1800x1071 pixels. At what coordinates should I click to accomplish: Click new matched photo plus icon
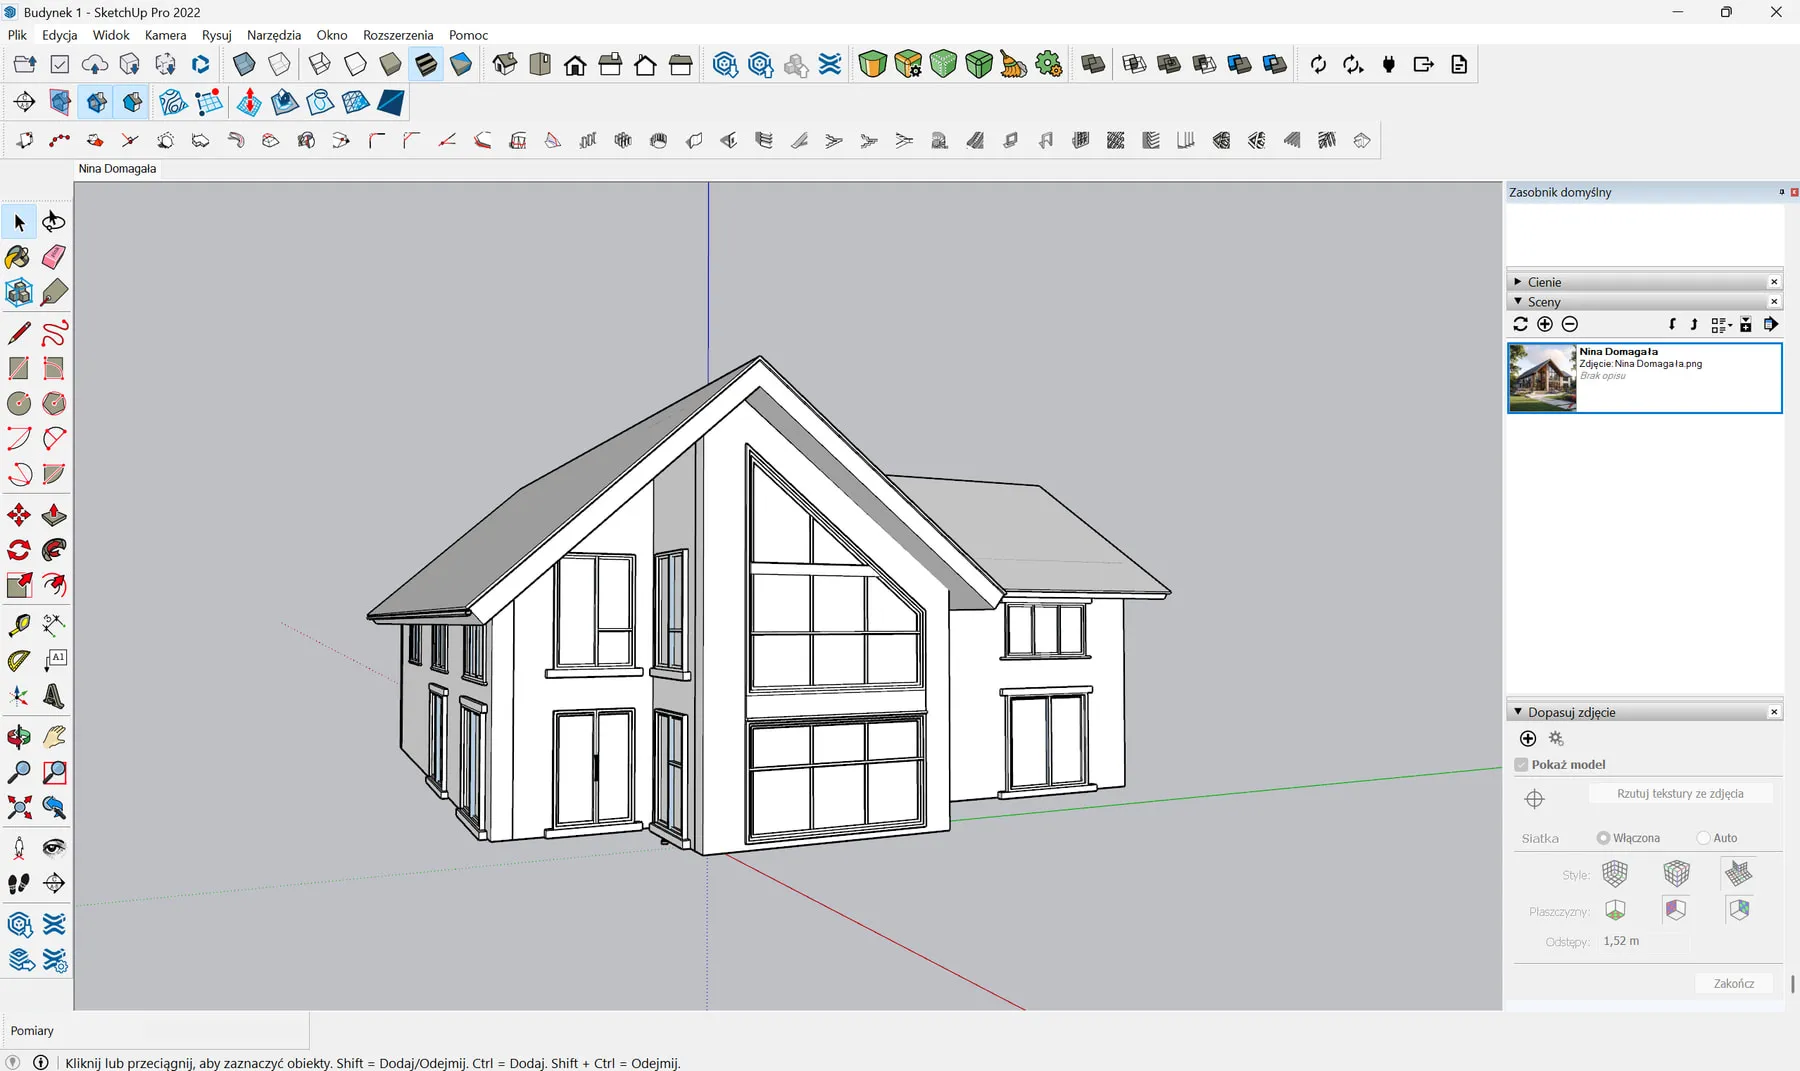[x=1528, y=738]
